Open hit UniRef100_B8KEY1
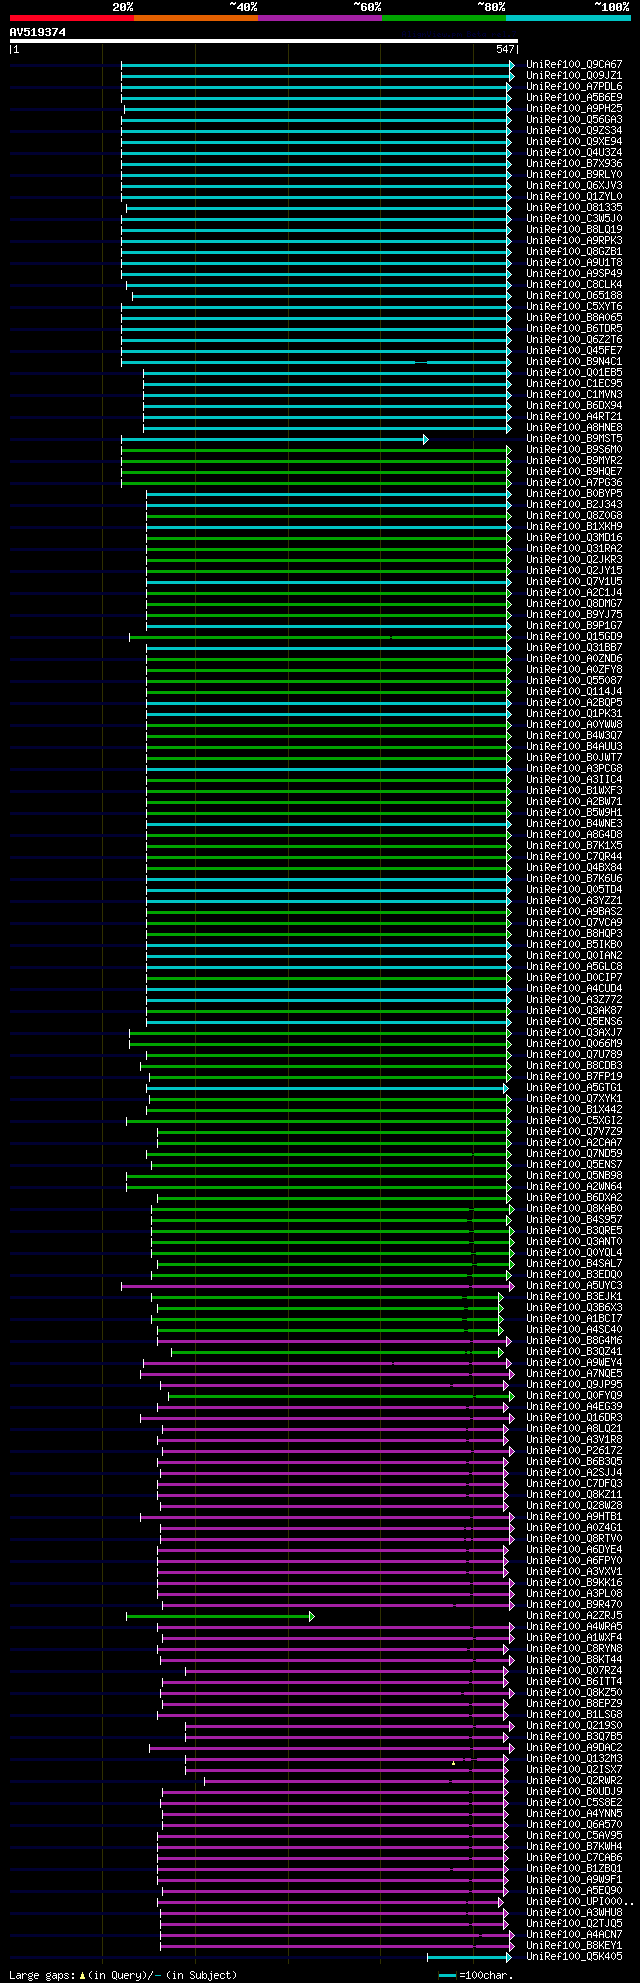Image resolution: width=640 pixels, height=1983 pixels. click(x=574, y=1946)
